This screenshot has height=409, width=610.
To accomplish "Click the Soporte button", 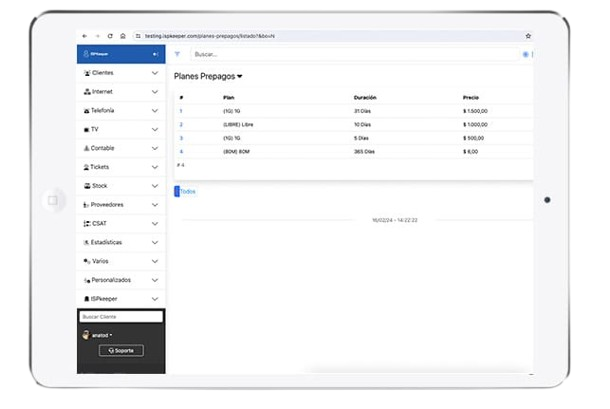I will click(x=121, y=350).
